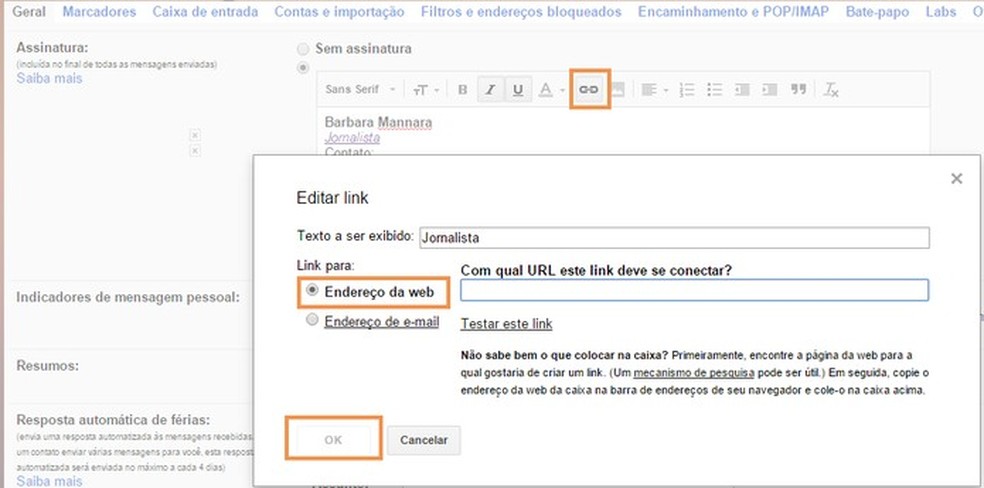Toggle italic formatting in signature toolbar
Viewport: 984px width, 488px height.
(491, 90)
